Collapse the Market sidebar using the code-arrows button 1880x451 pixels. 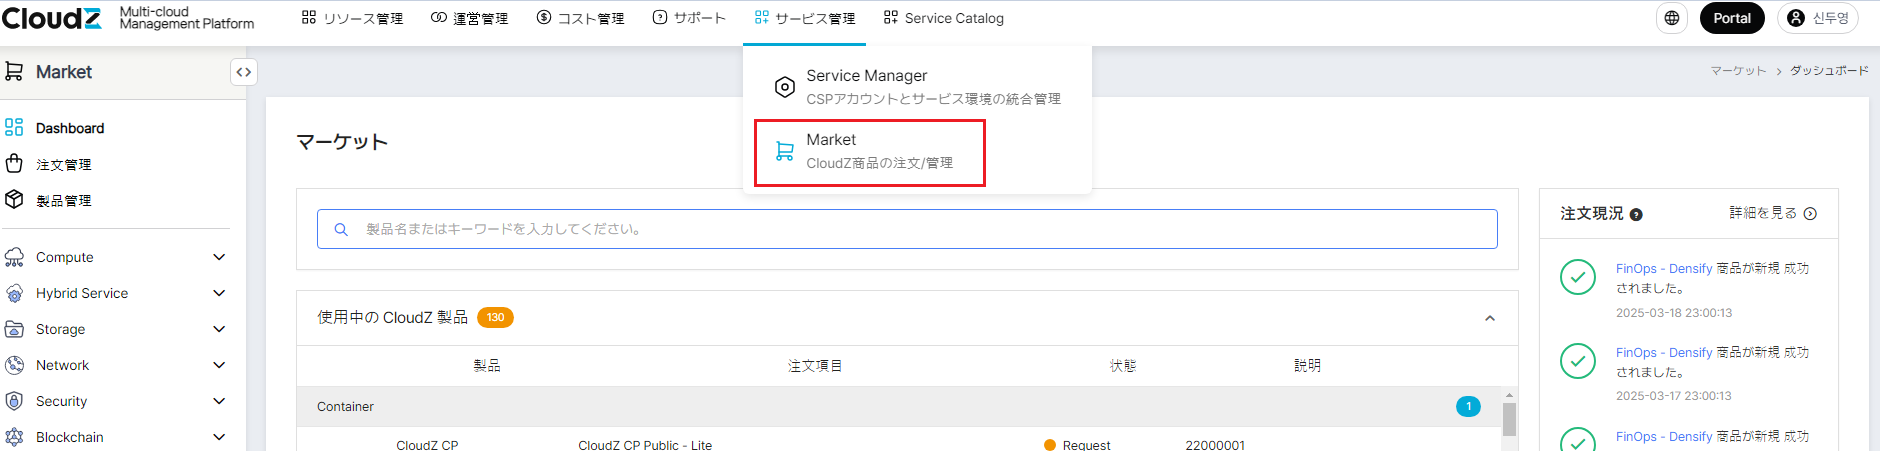244,72
